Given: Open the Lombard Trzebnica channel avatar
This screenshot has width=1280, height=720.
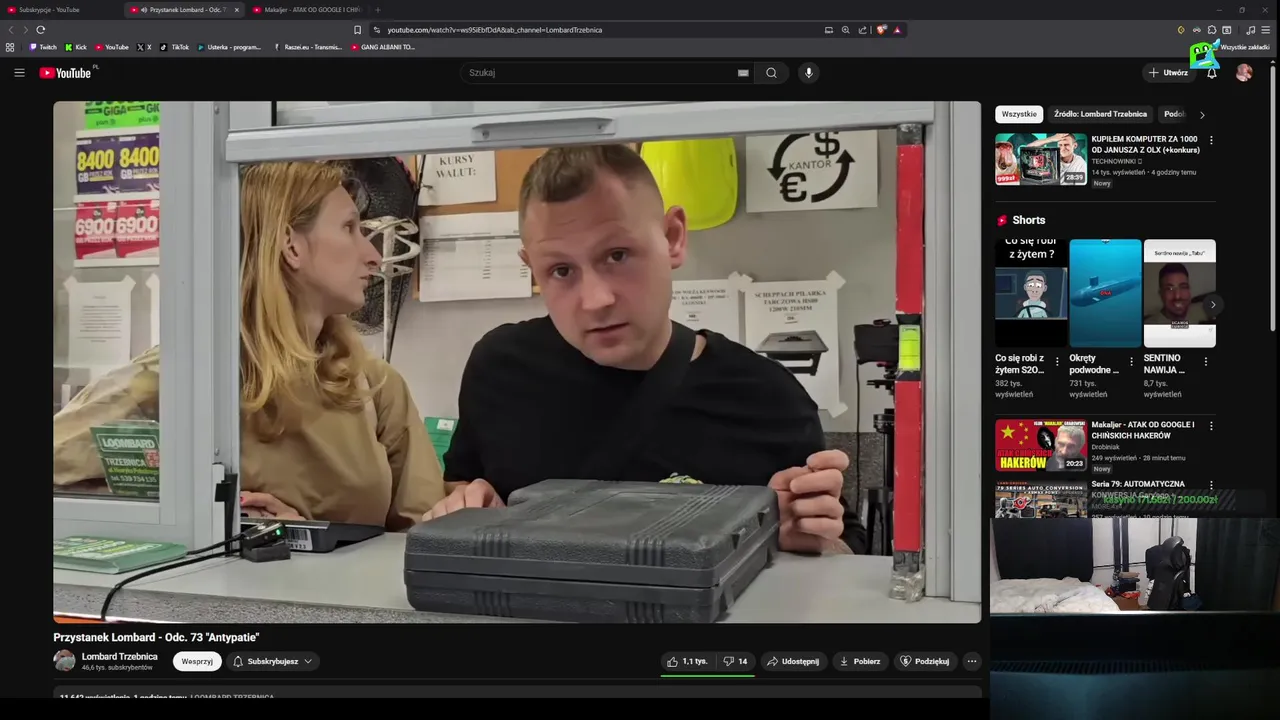Looking at the screenshot, I should click(x=64, y=660).
